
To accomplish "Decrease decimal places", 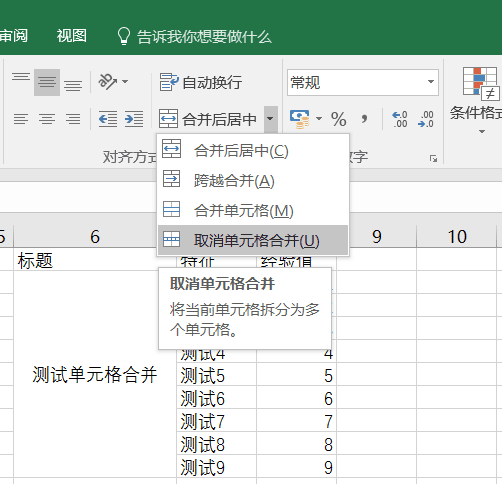I will [426, 119].
